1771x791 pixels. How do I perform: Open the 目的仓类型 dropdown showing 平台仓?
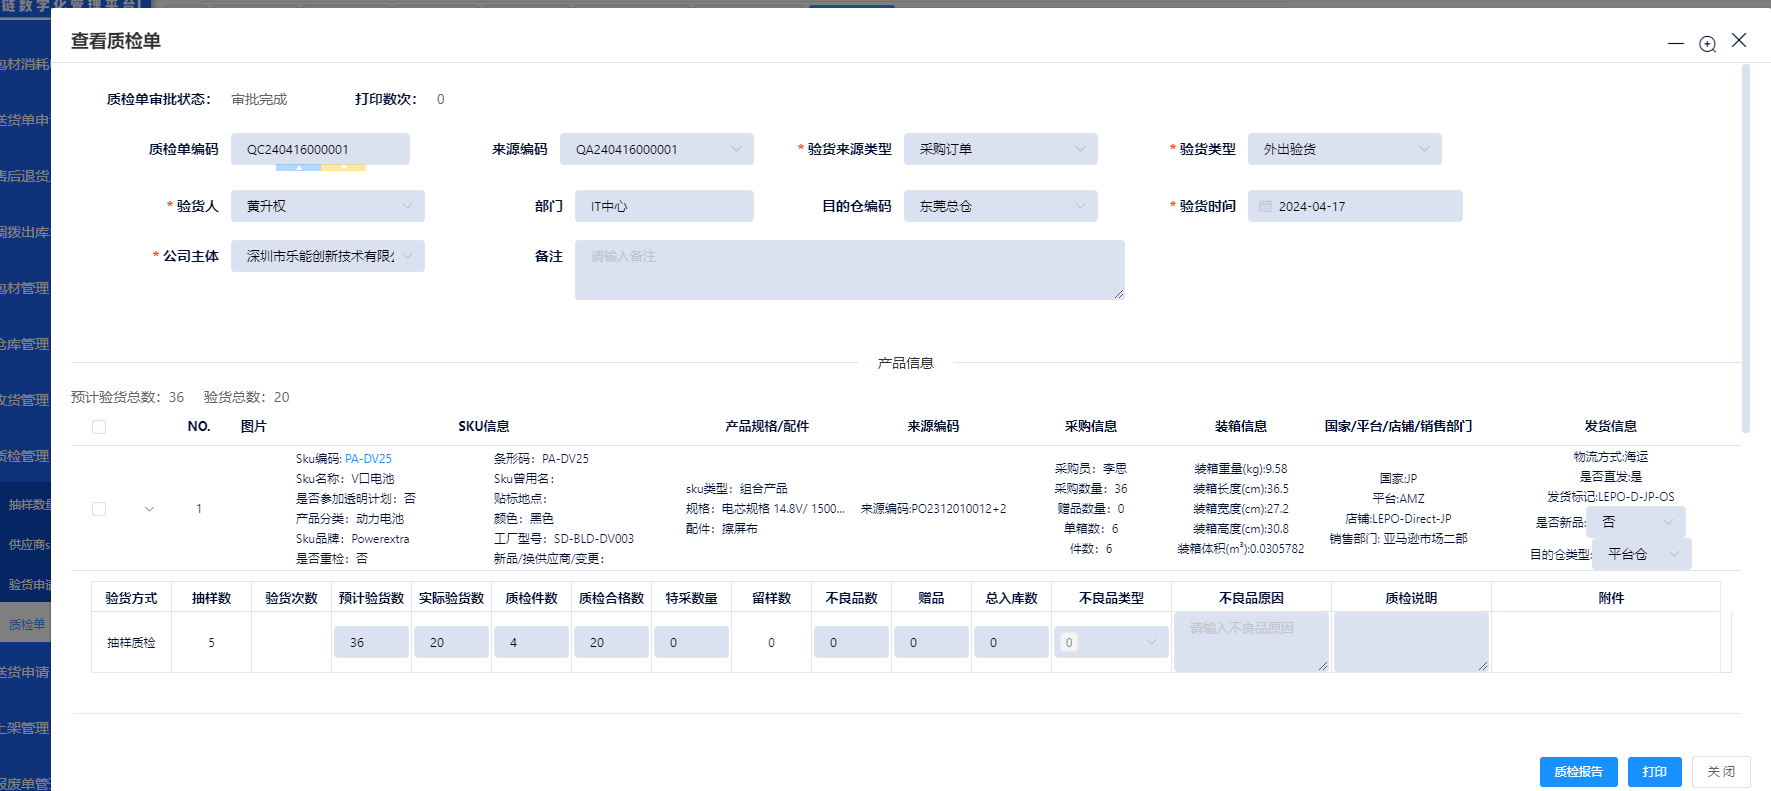[x=1641, y=554]
